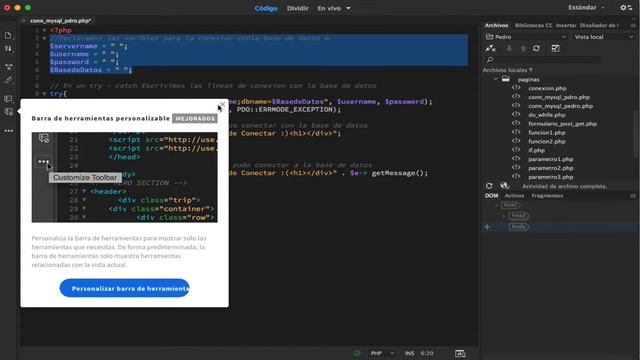Click the green status circle in status bar
This screenshot has width=640, height=360.
point(357,353)
